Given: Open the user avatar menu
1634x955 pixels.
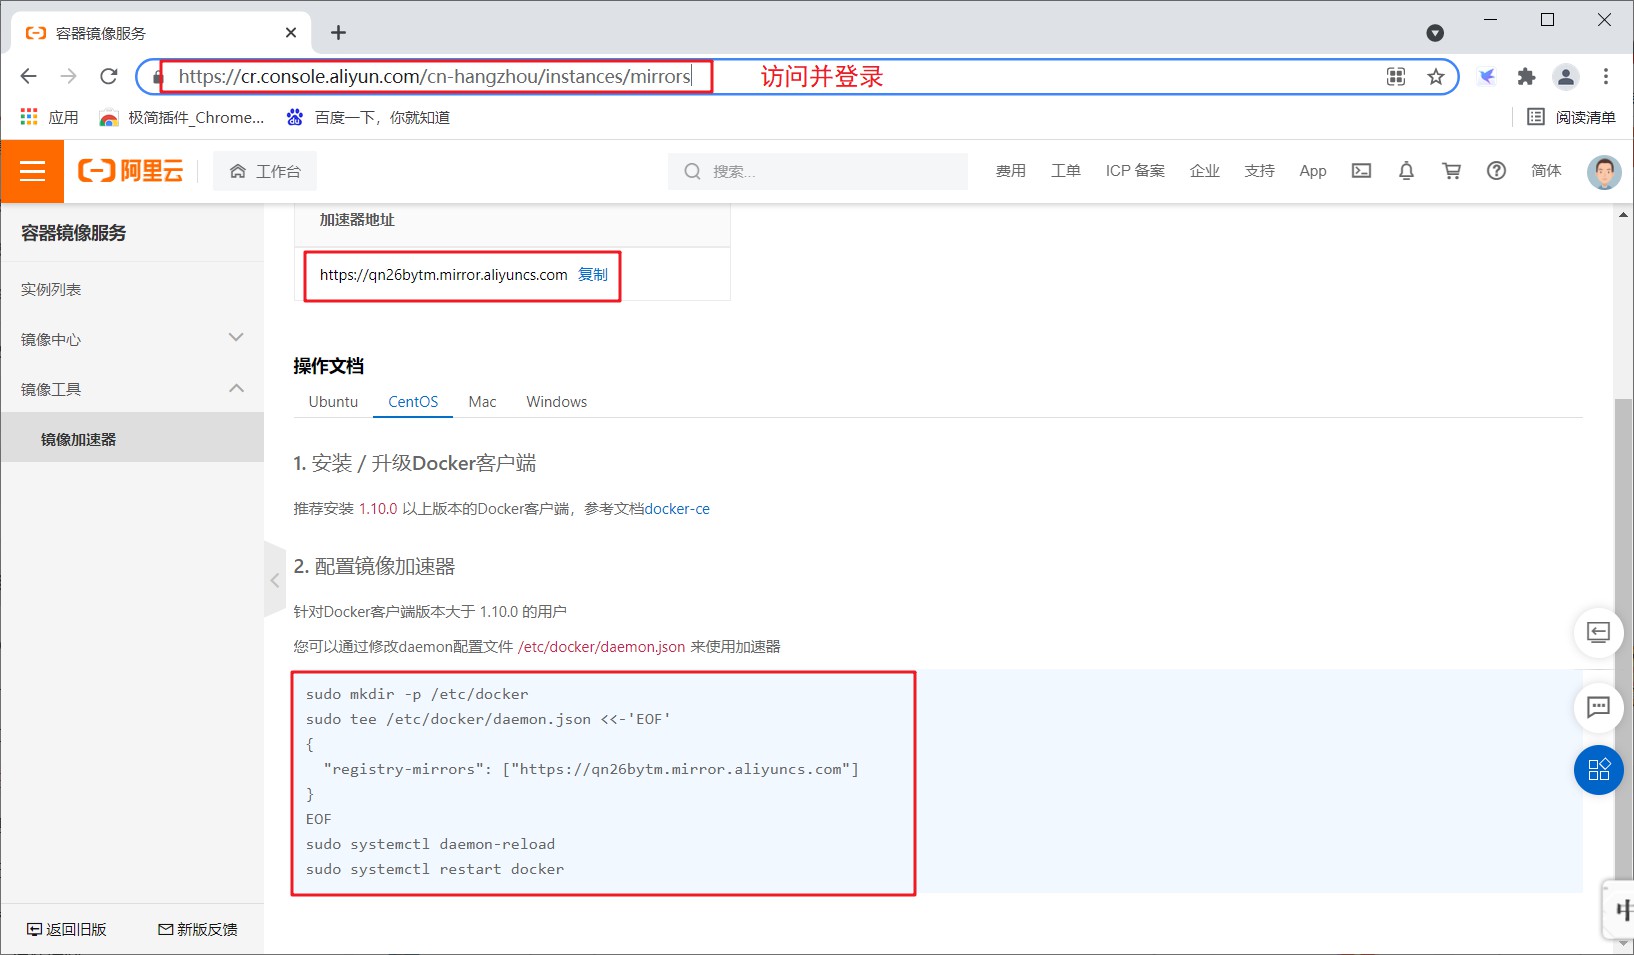Looking at the screenshot, I should [1604, 172].
